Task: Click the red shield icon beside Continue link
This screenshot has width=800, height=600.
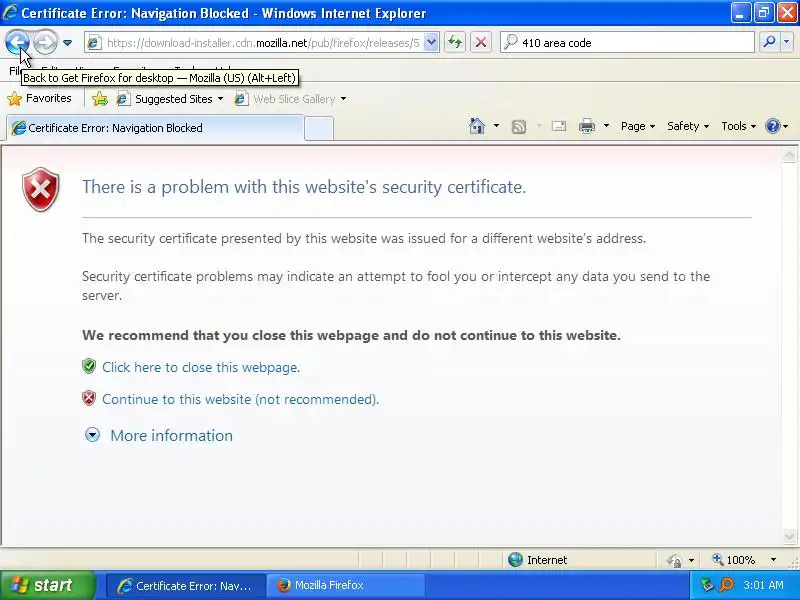Action: tap(89, 398)
